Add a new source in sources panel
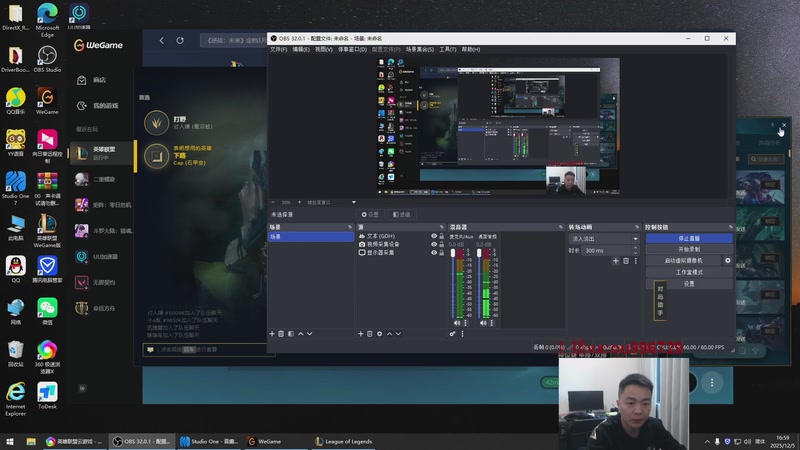This screenshot has width=800, height=450. point(361,334)
